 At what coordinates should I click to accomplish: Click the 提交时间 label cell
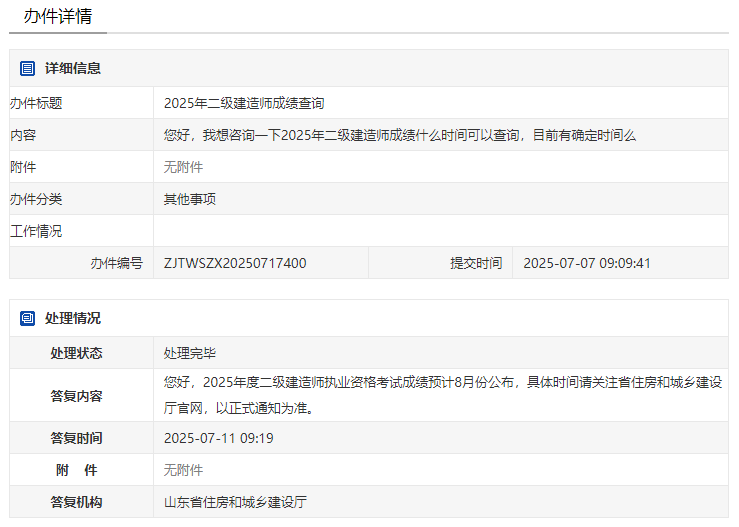[475, 263]
